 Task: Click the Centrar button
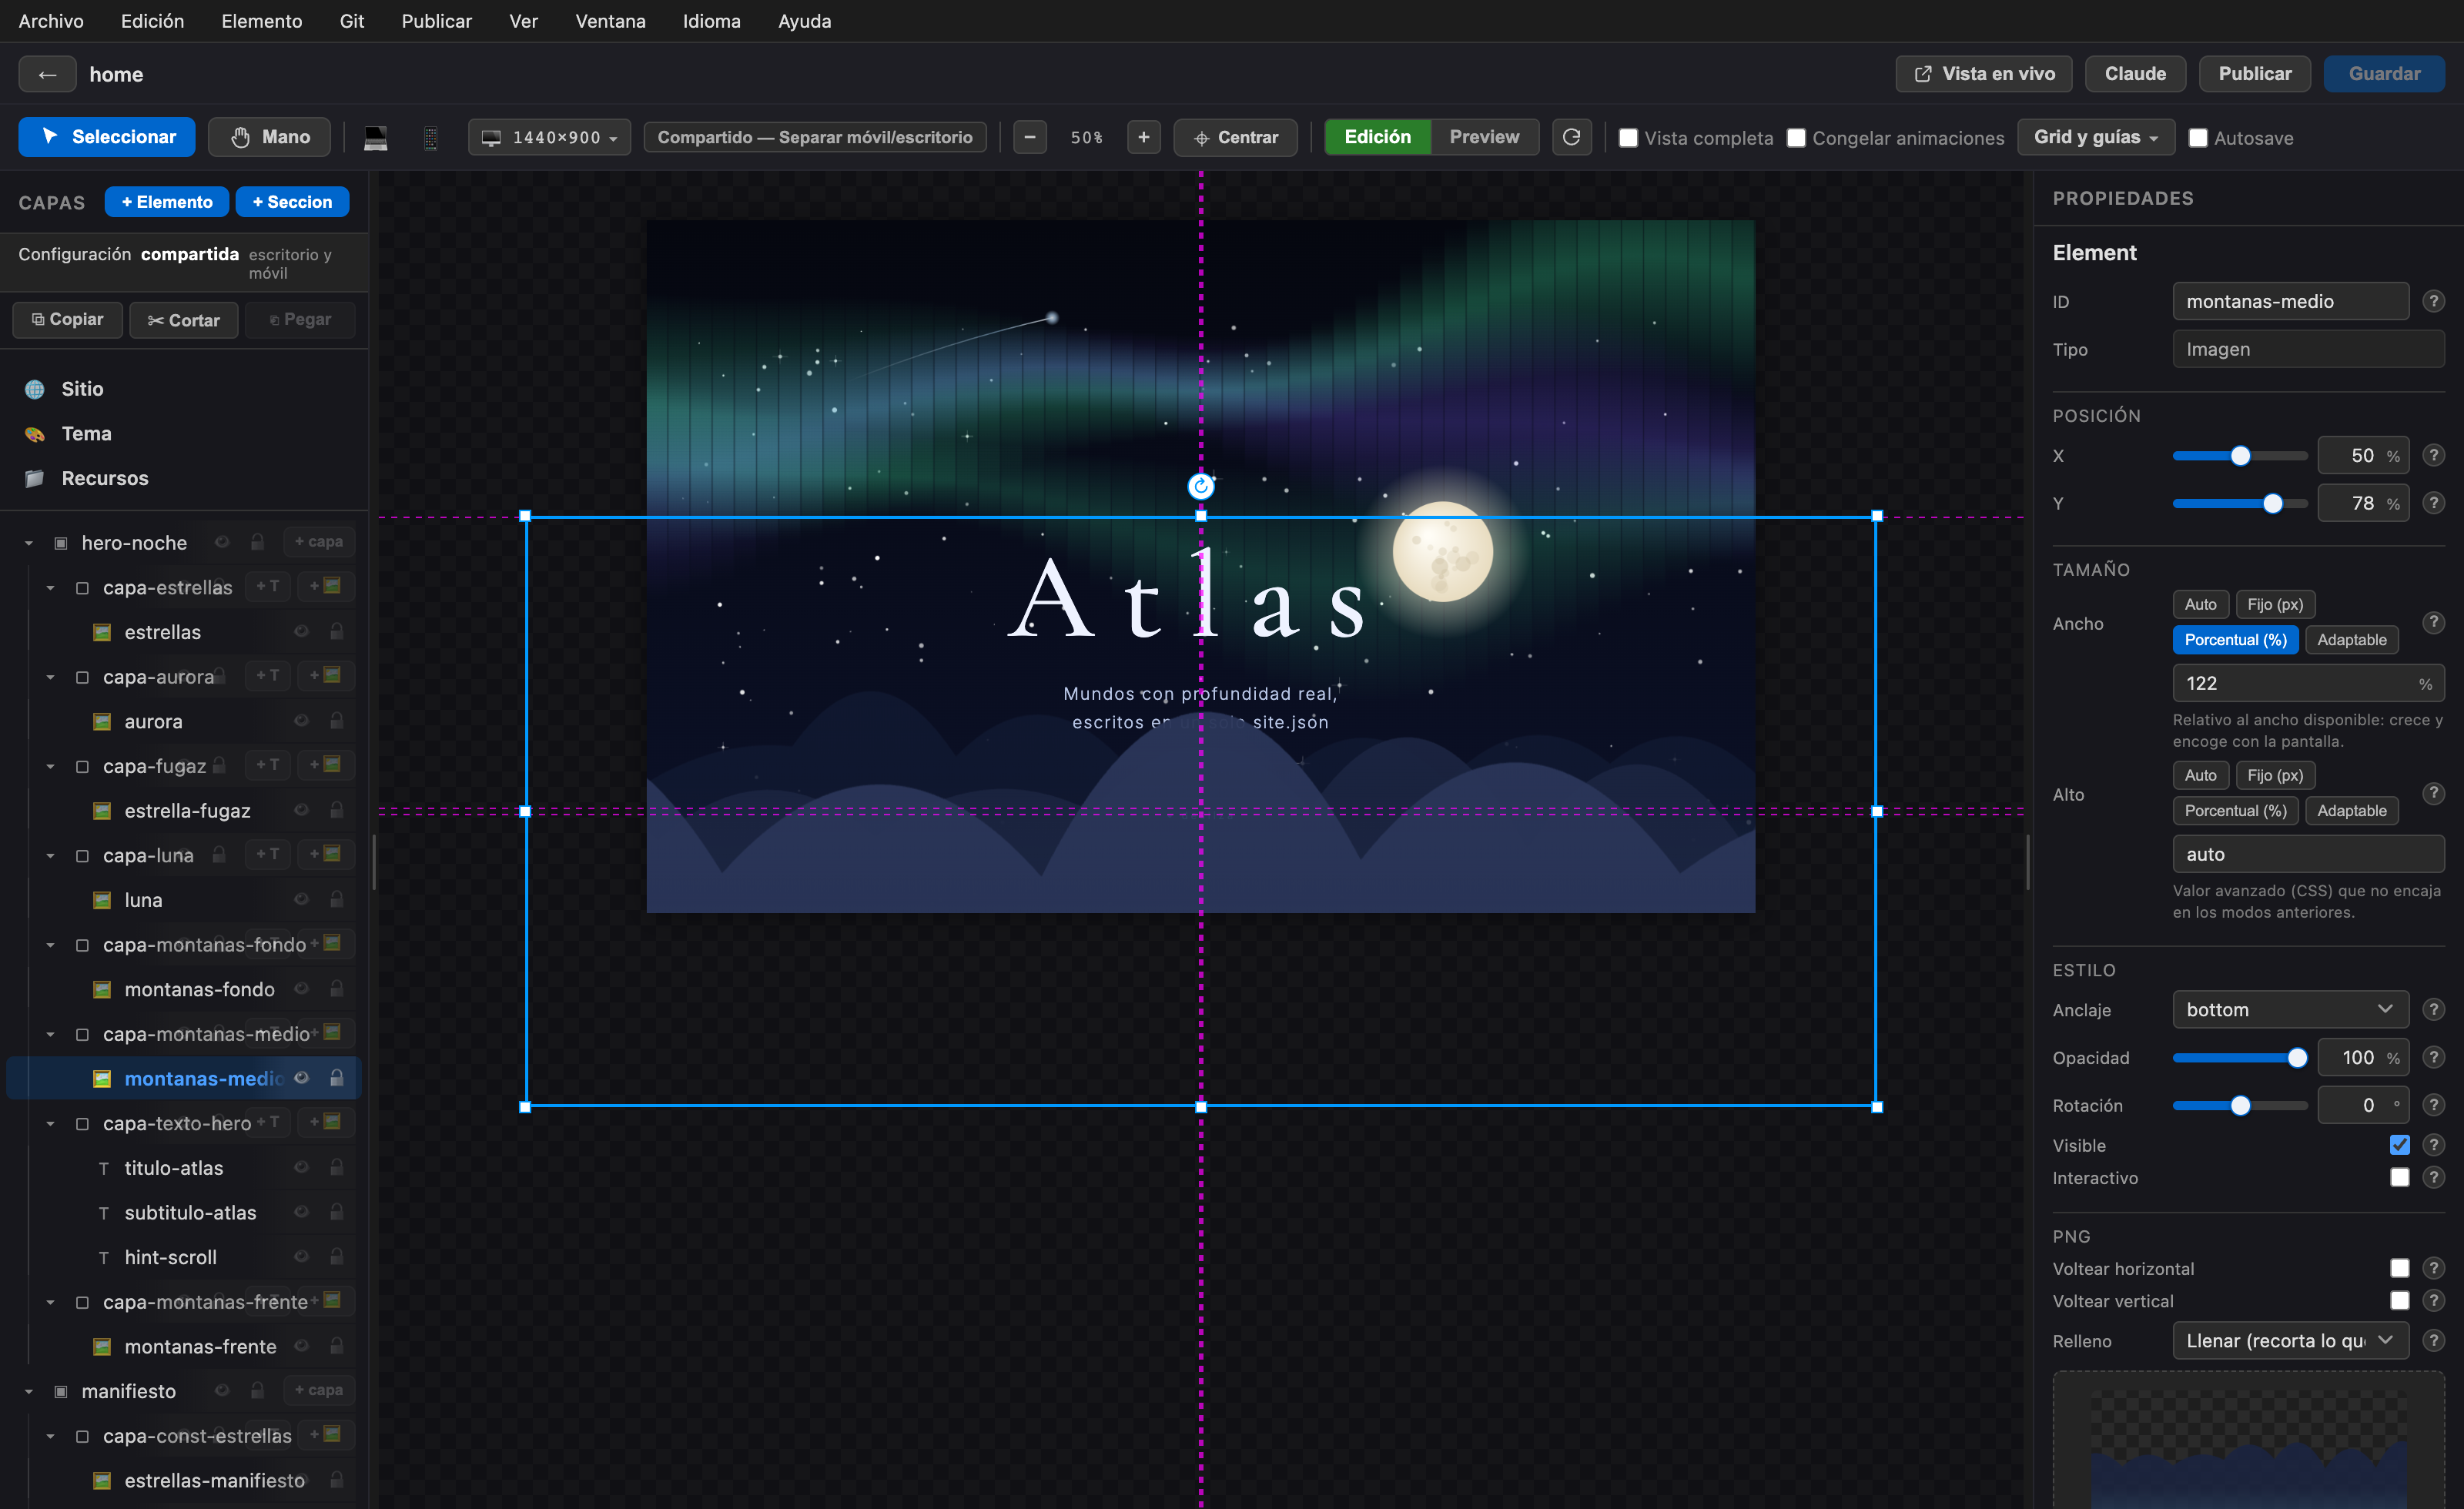(x=1235, y=137)
